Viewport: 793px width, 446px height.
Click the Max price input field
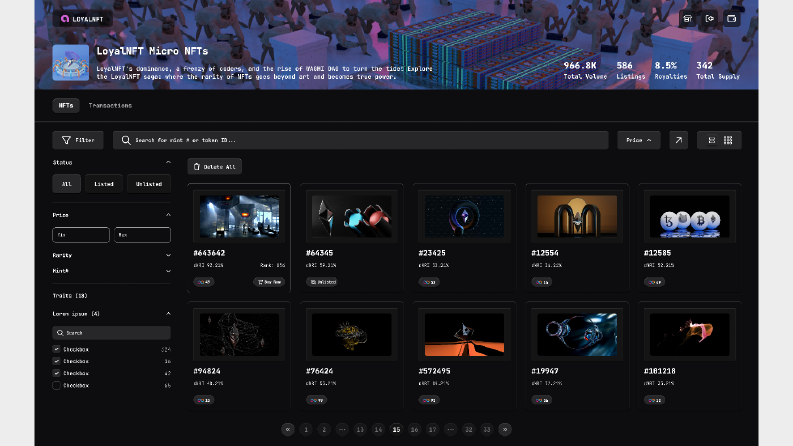click(142, 235)
